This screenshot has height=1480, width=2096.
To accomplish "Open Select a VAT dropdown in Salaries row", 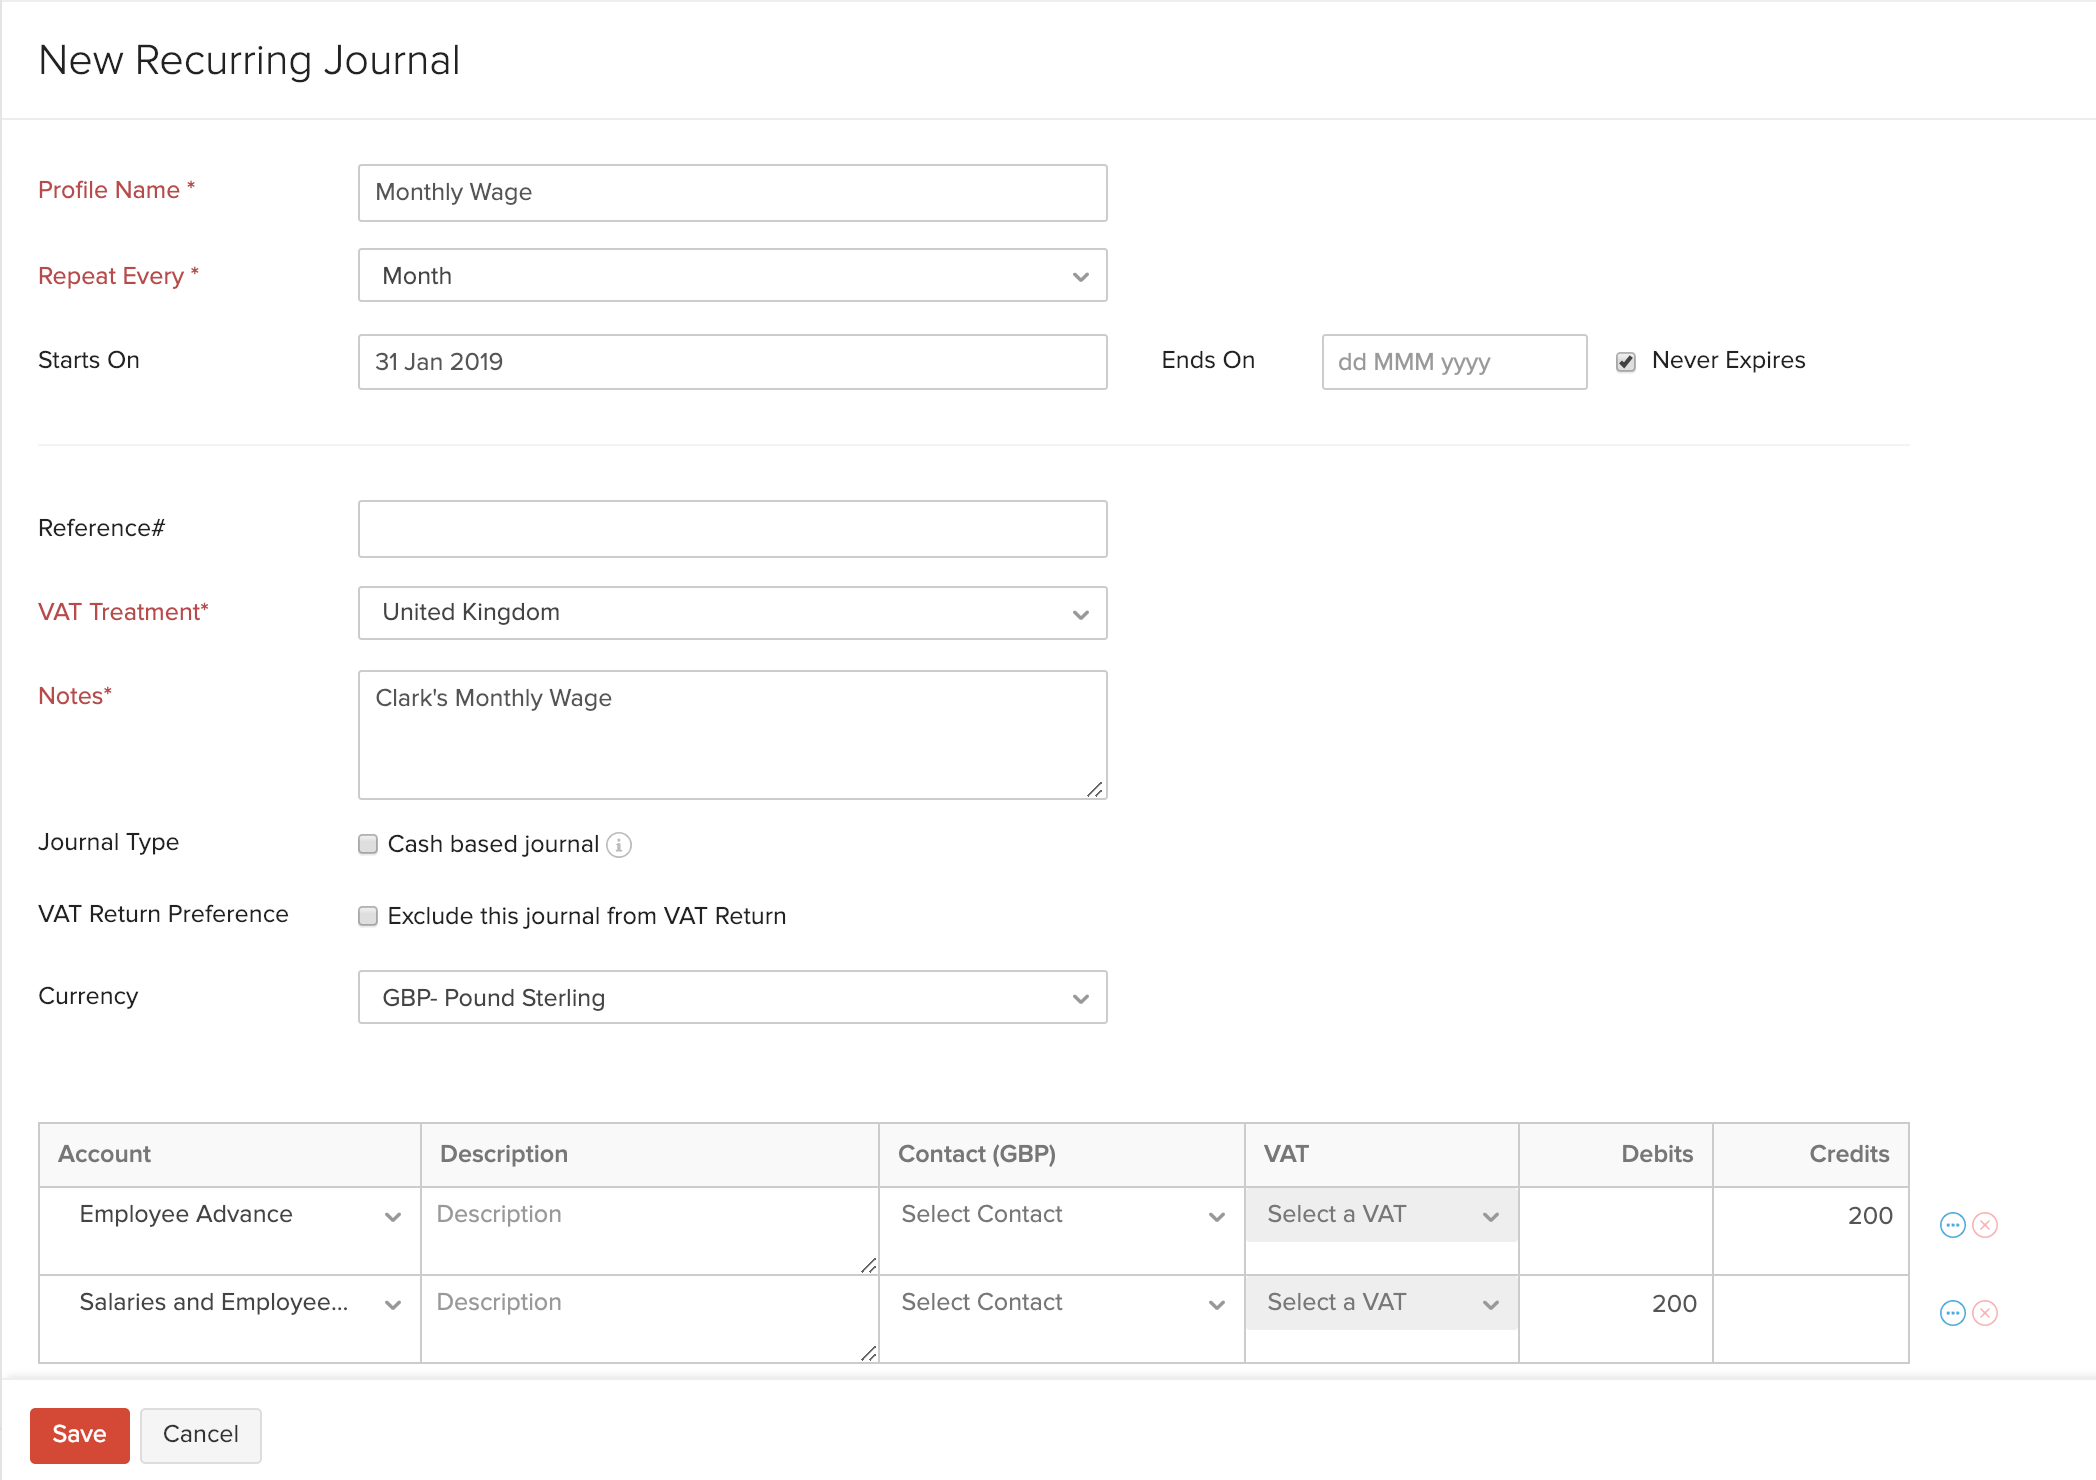I will coord(1381,1303).
